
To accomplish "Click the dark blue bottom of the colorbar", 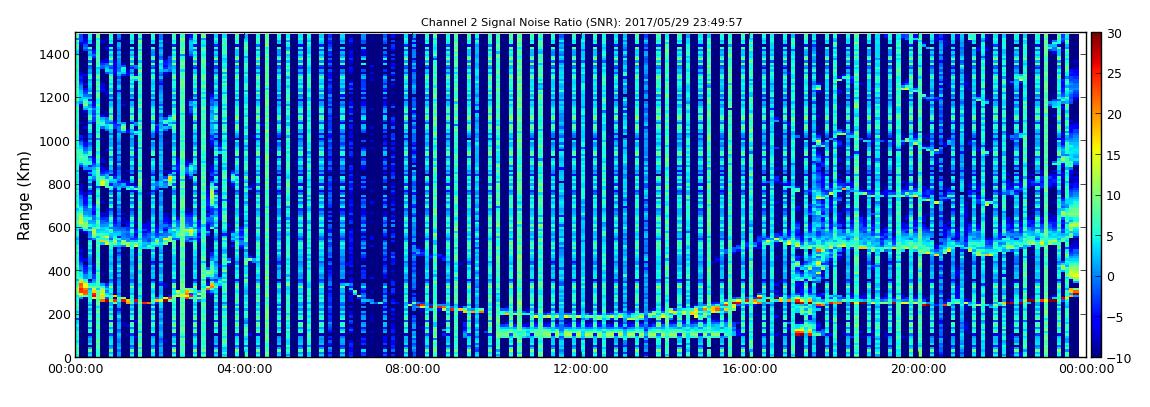I will point(1096,352).
